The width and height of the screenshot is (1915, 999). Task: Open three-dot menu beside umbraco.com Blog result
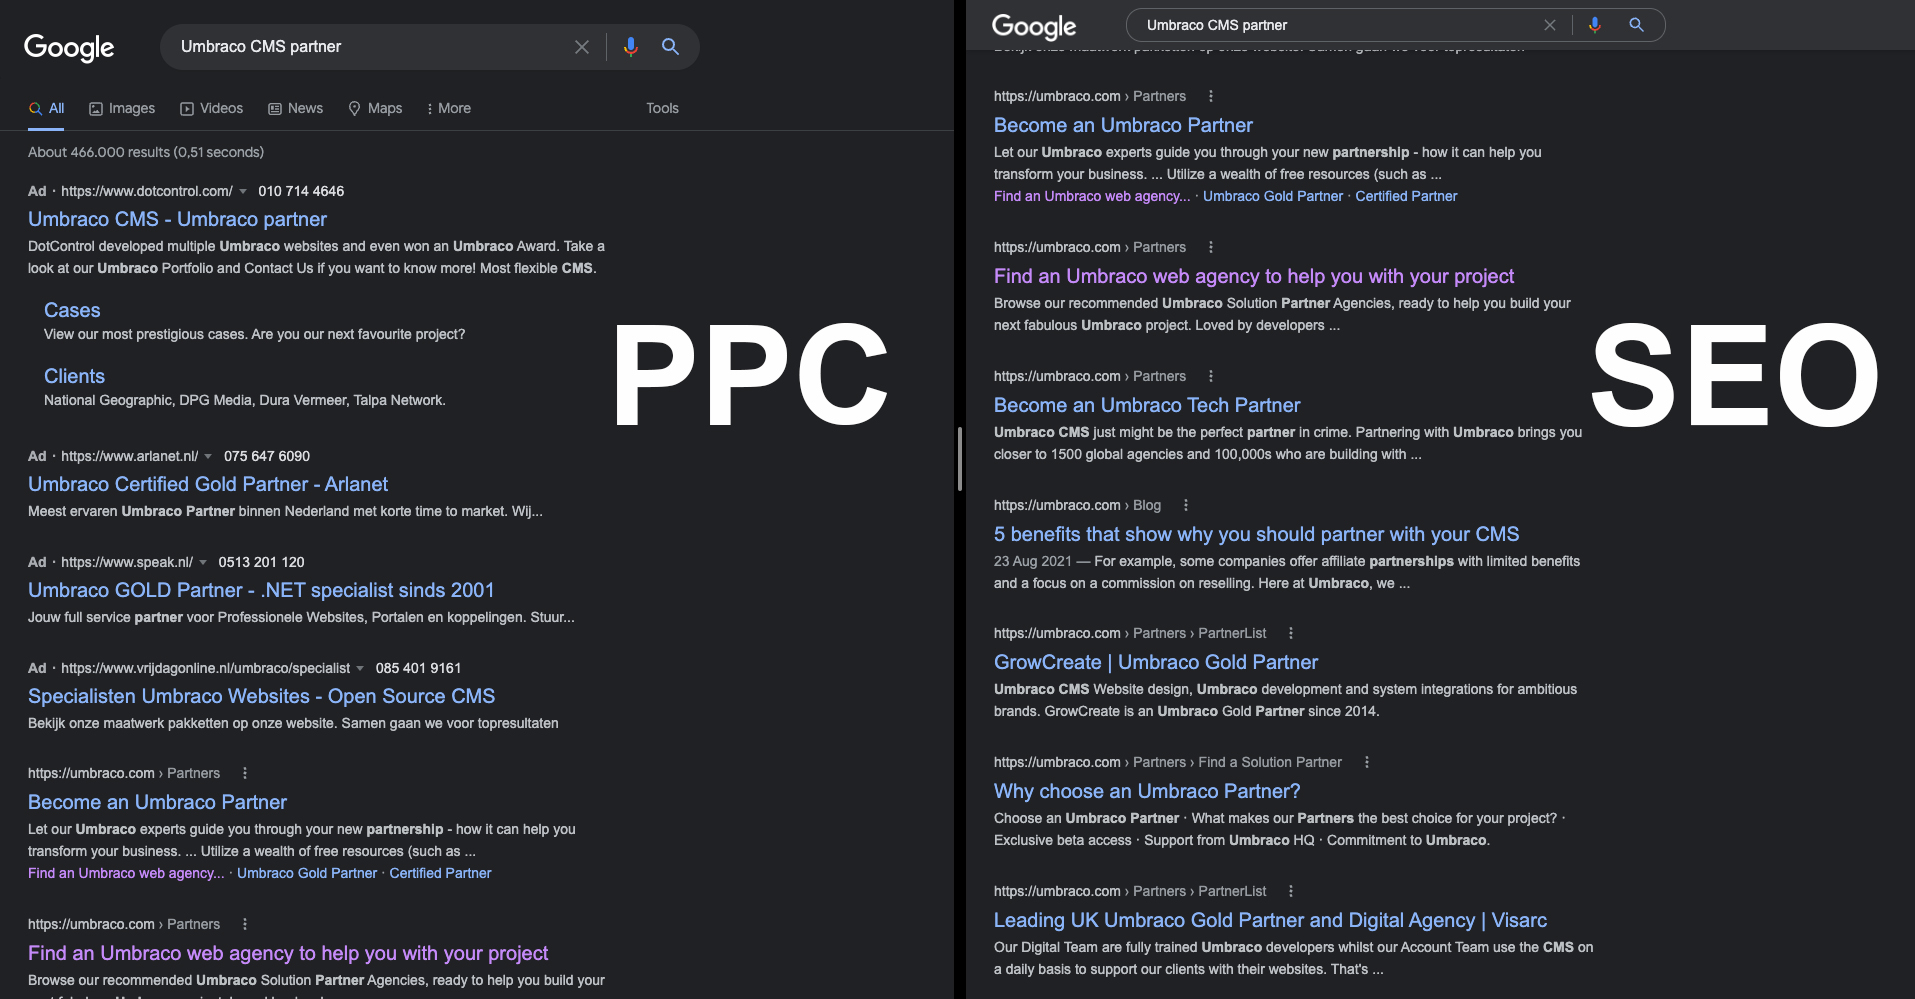tap(1186, 505)
